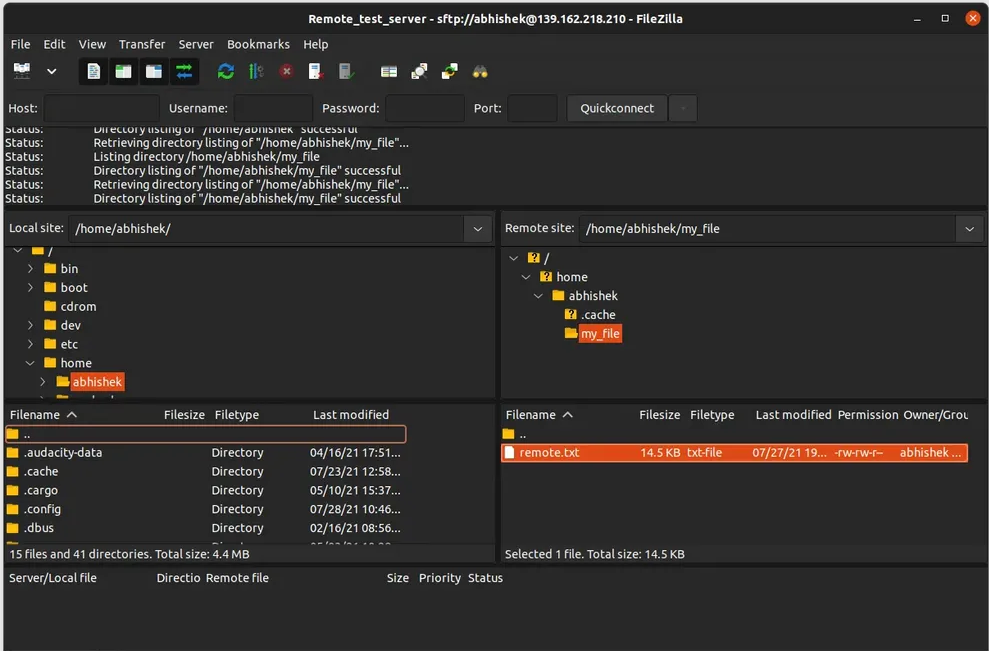Viewport: 989px width, 651px height.
Task: Sort remote files by Last modified column
Action: click(793, 415)
